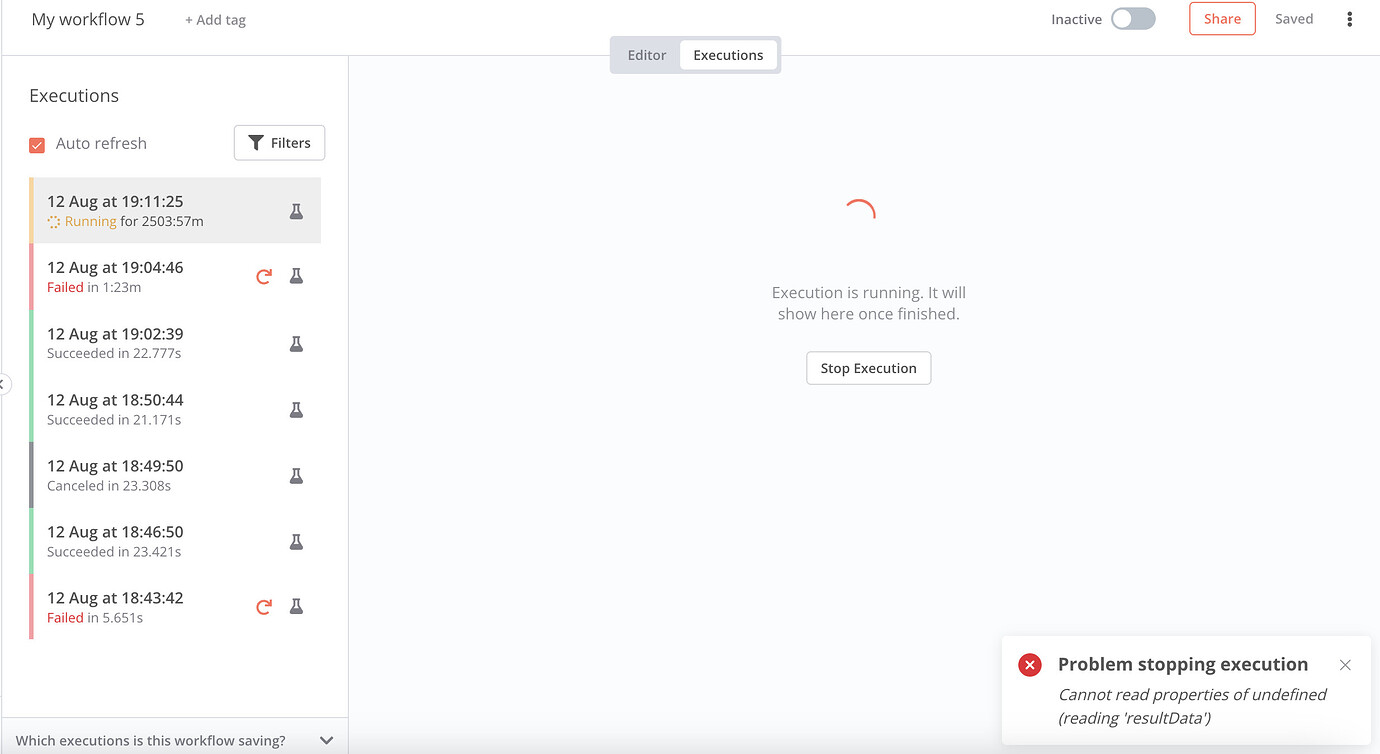
Task: Collapse the executions sidebar
Action: pyautogui.click(x=3, y=384)
